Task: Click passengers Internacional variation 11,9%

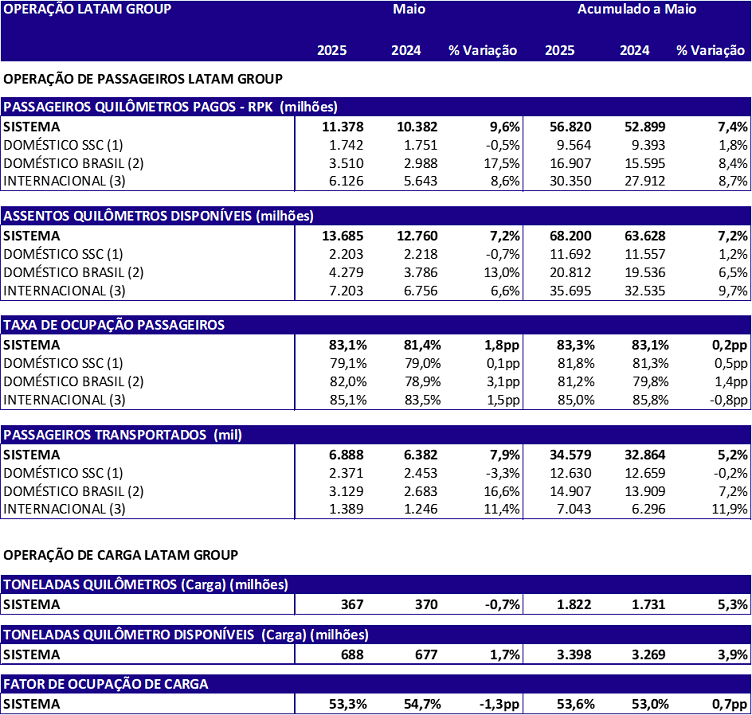Action: (x=729, y=509)
